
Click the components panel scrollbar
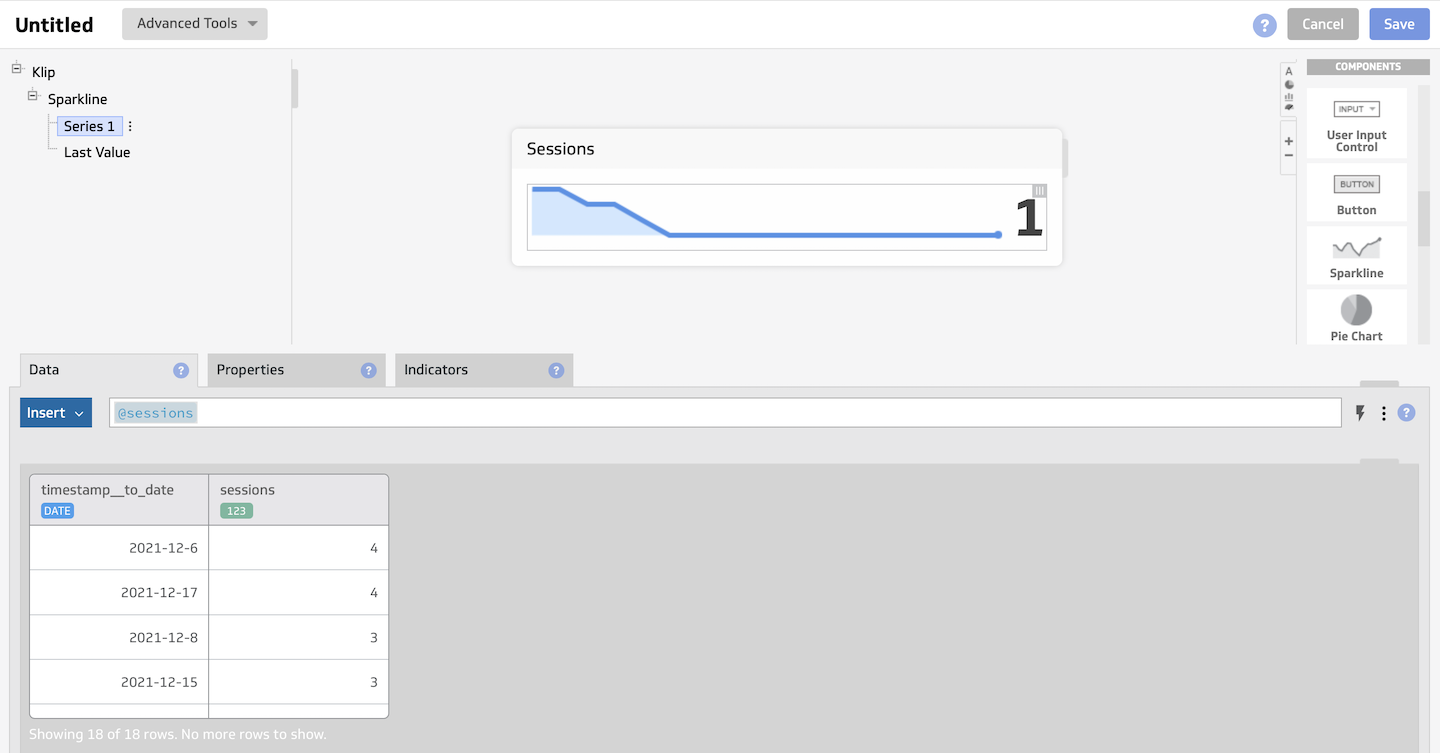click(x=1424, y=218)
